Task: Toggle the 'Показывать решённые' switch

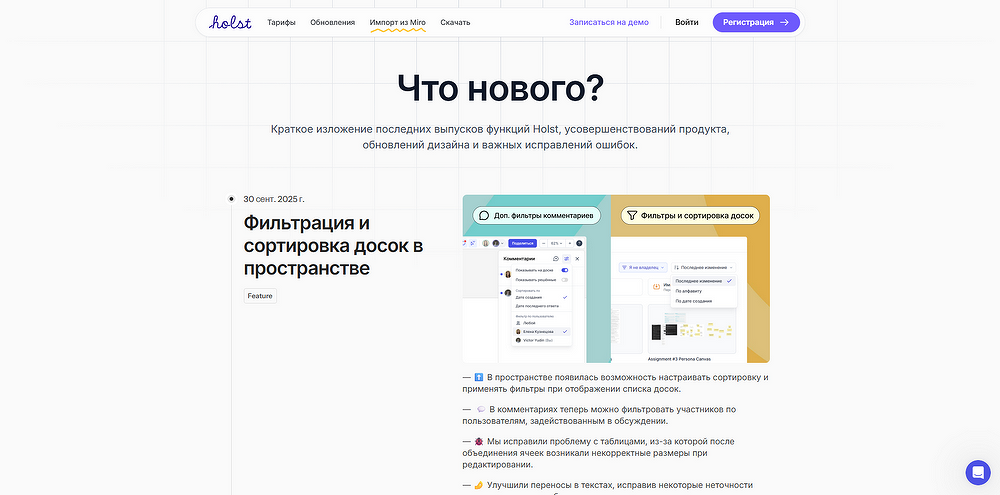Action: click(565, 280)
